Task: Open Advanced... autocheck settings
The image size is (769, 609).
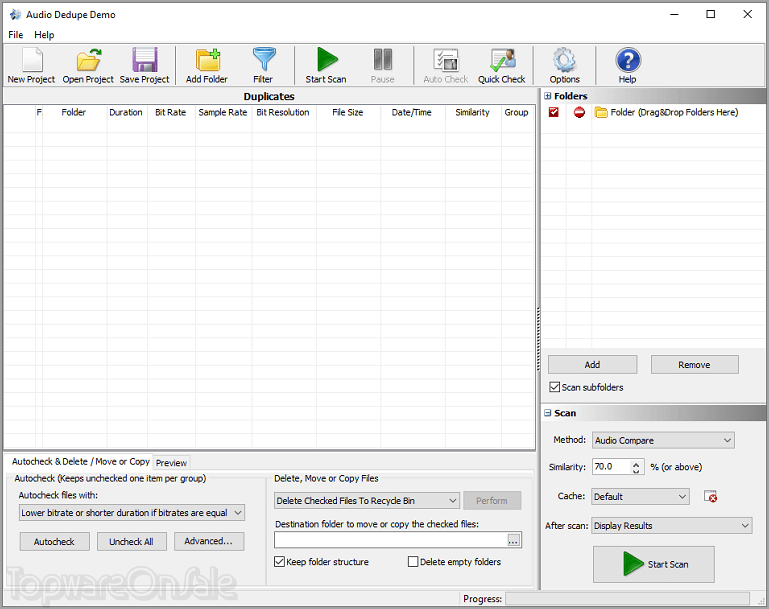Action: click(208, 541)
